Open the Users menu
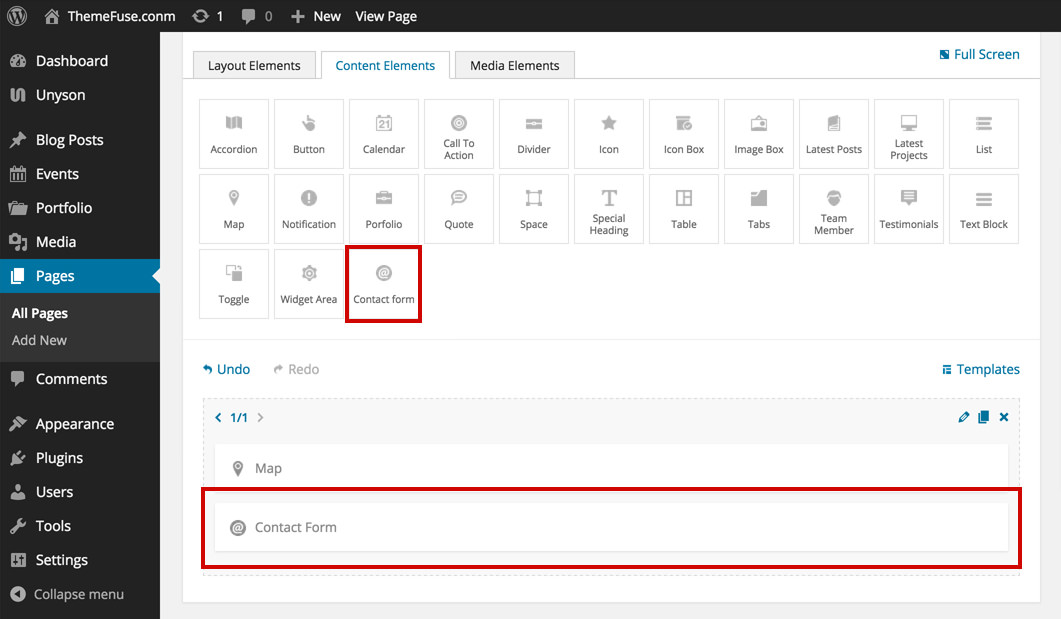The image size is (1061, 619). [x=80, y=492]
